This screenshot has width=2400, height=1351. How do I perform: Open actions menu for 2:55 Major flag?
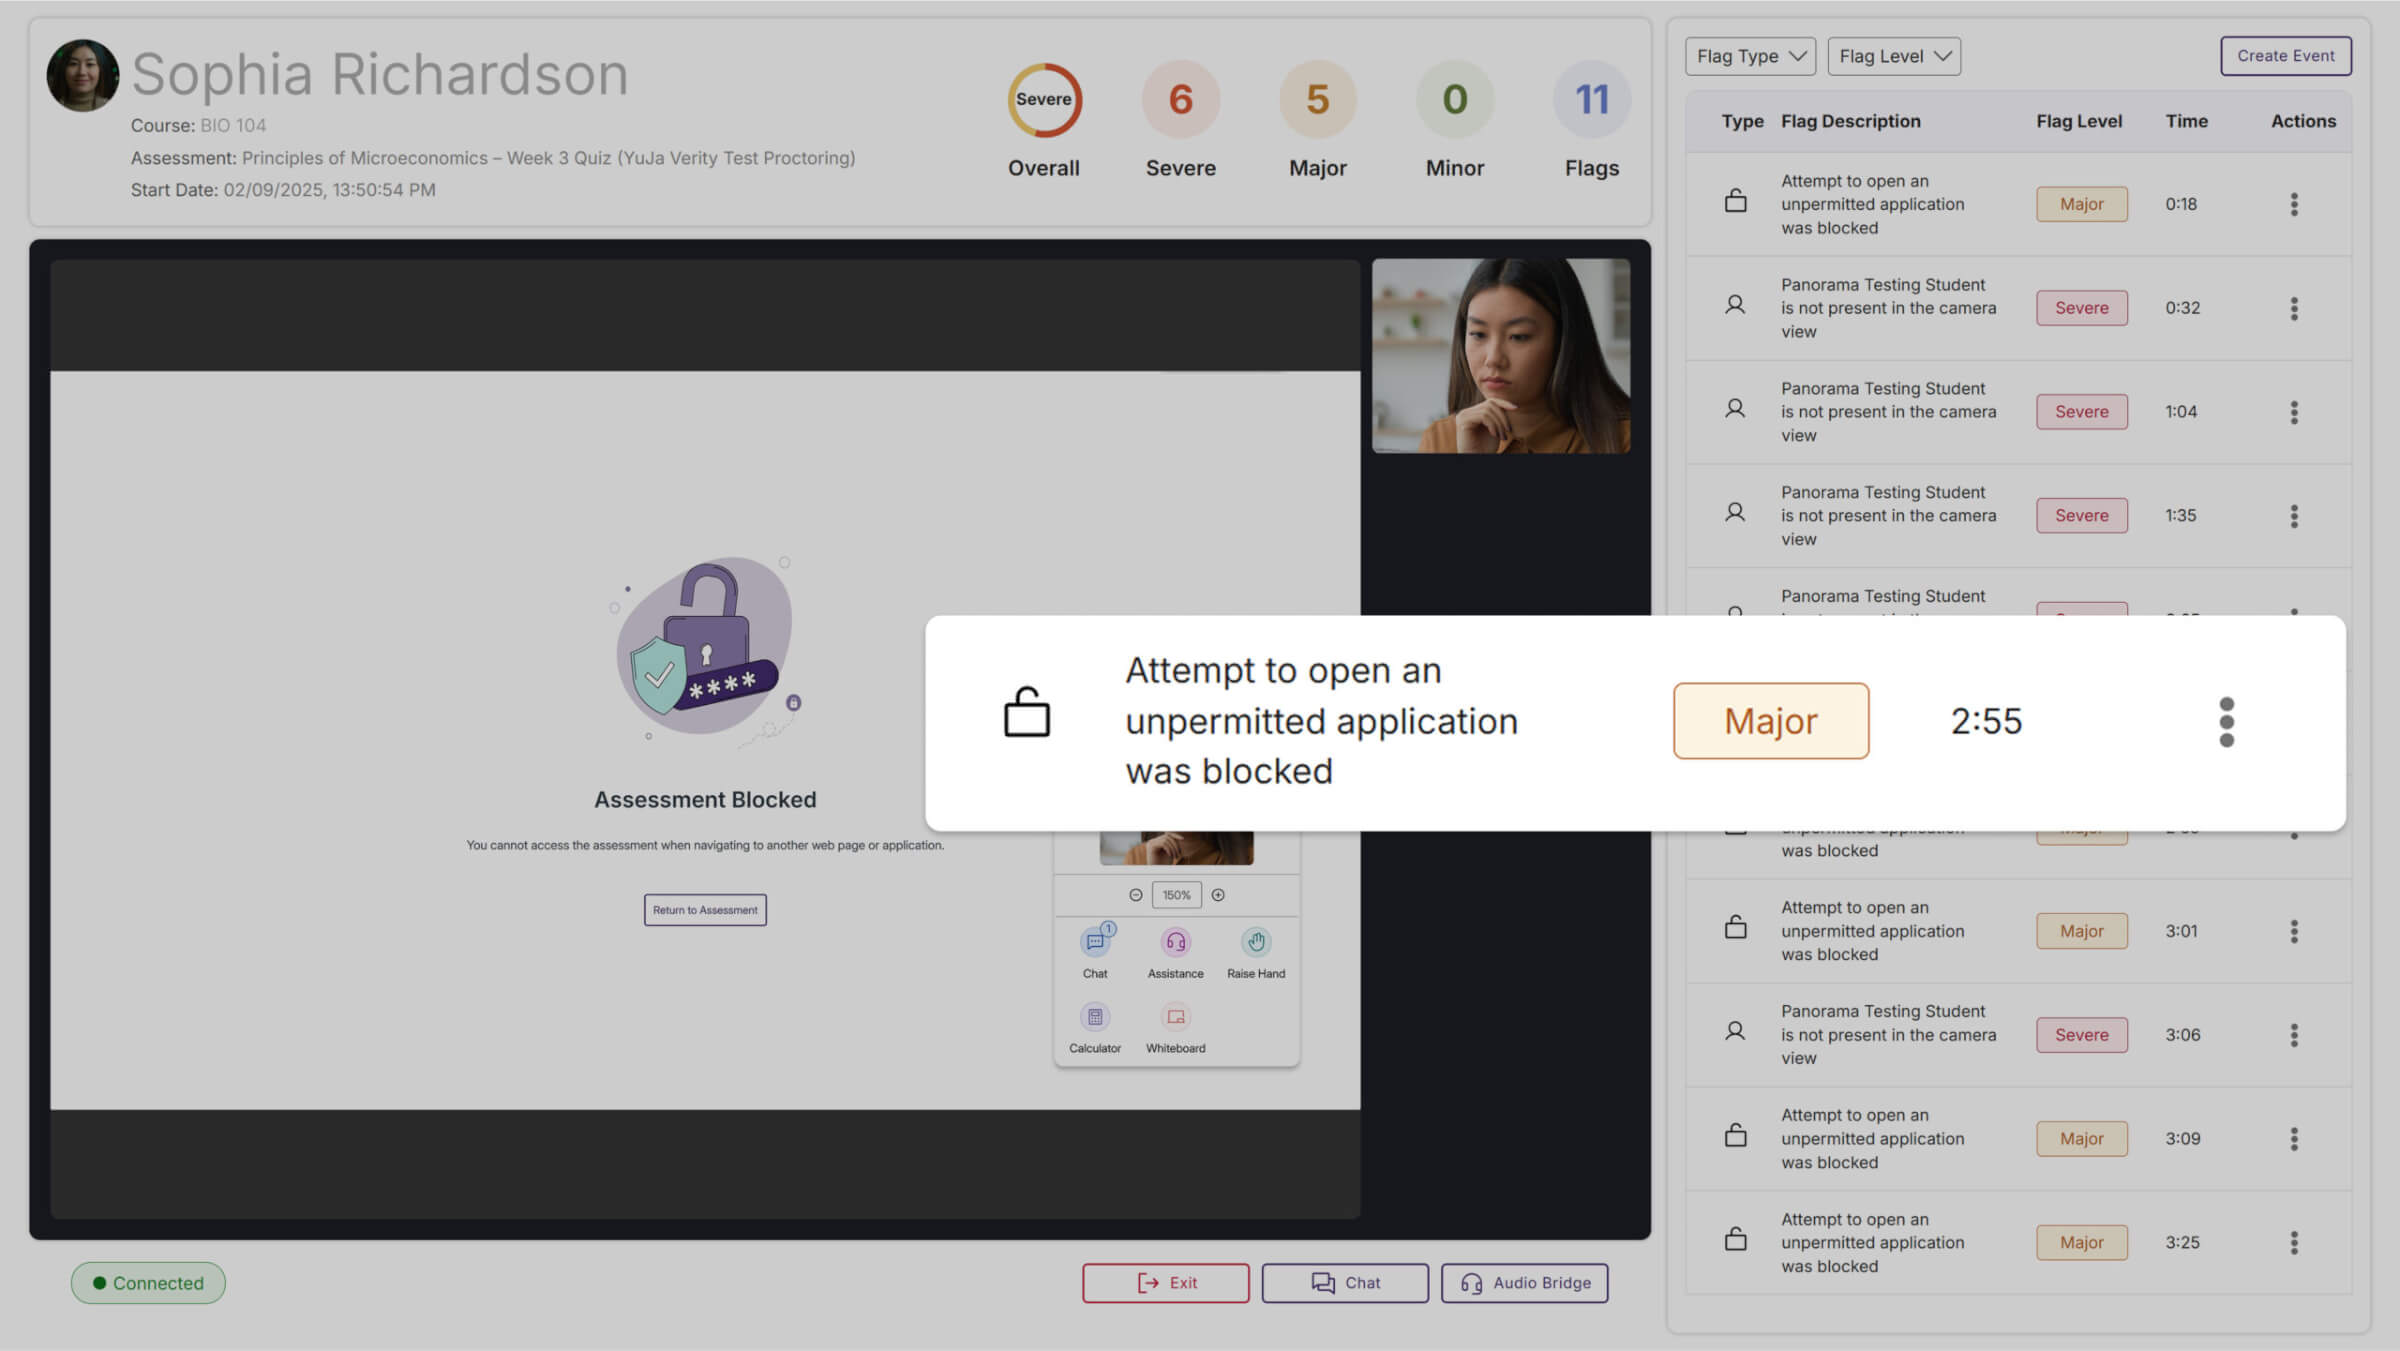pyautogui.click(x=2226, y=722)
